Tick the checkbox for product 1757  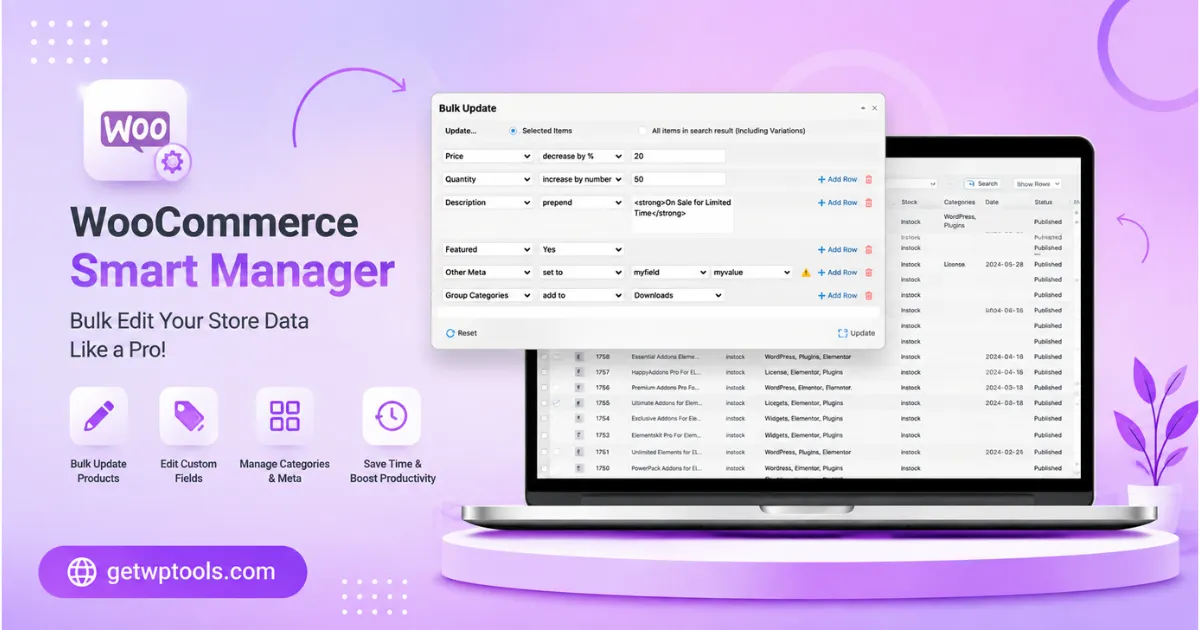pos(545,372)
